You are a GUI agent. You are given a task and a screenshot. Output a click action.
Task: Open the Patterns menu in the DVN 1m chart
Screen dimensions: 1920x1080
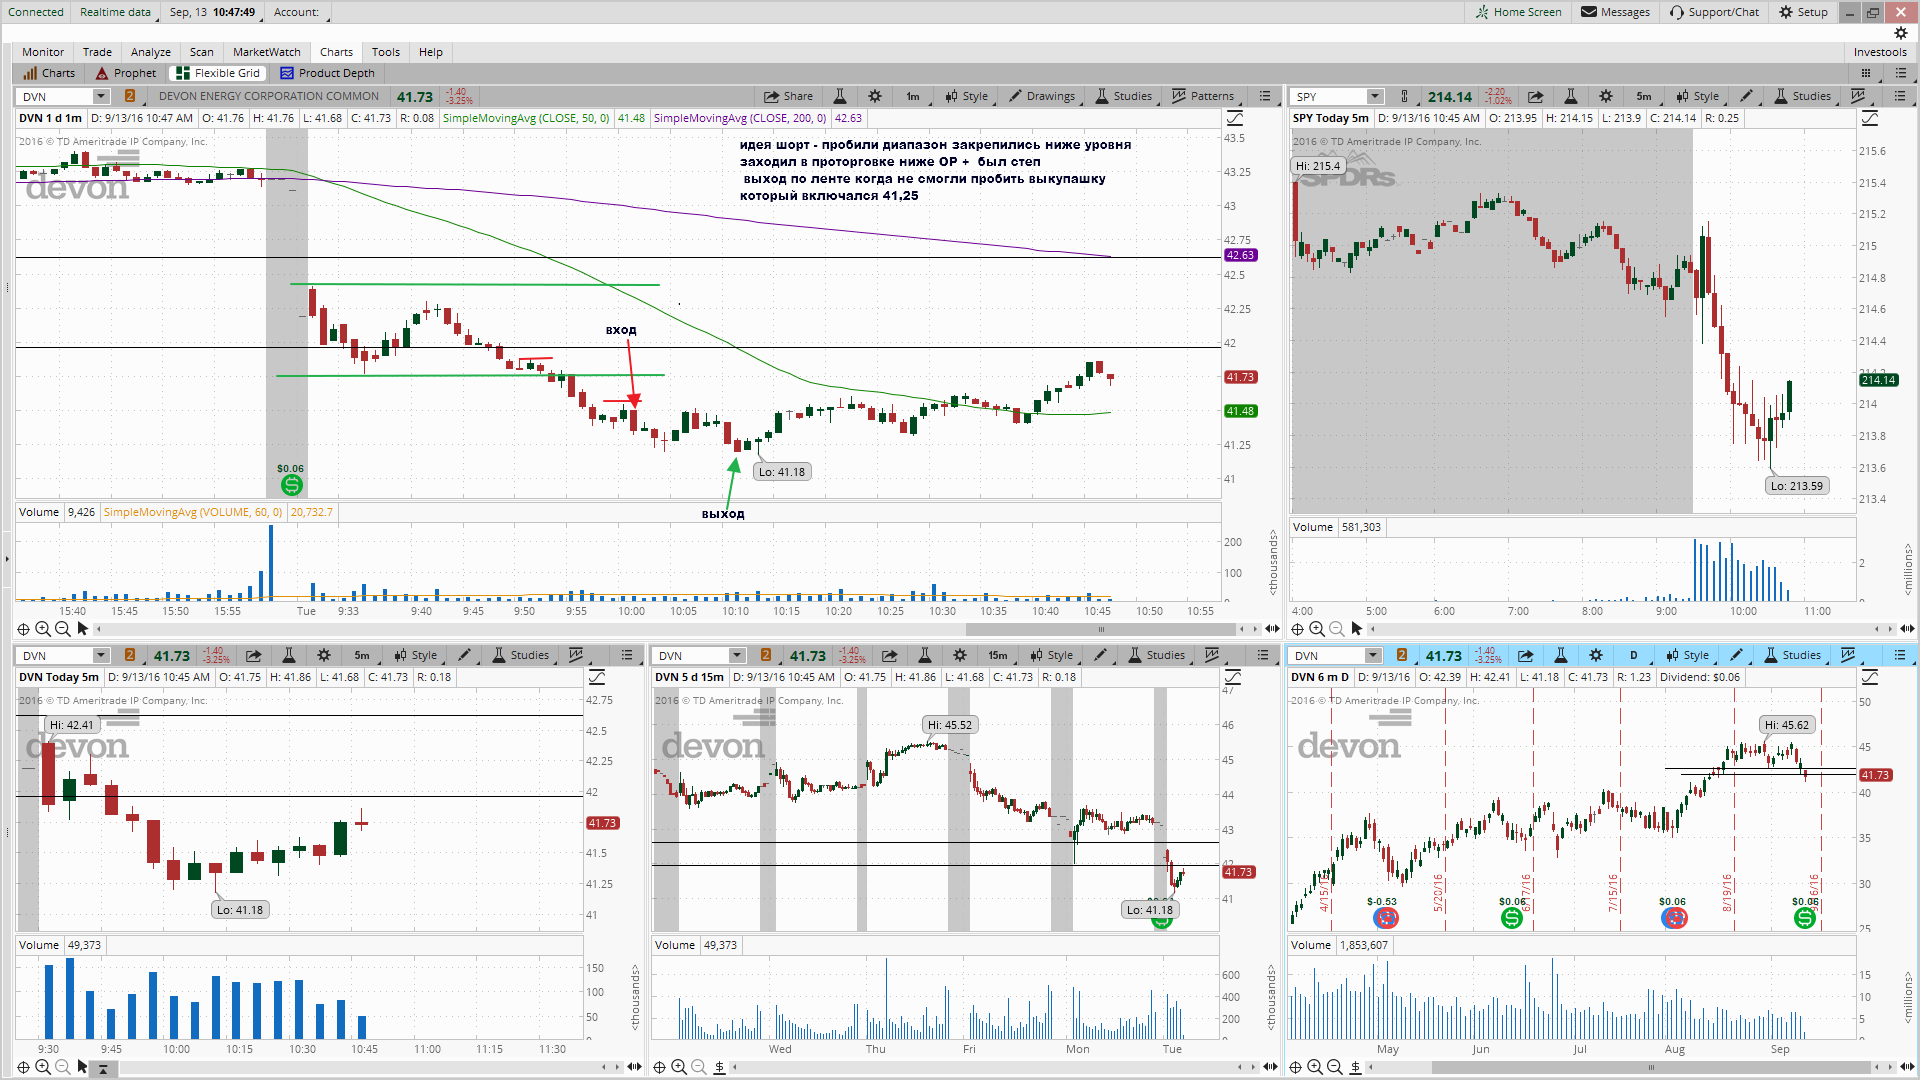tap(1203, 96)
